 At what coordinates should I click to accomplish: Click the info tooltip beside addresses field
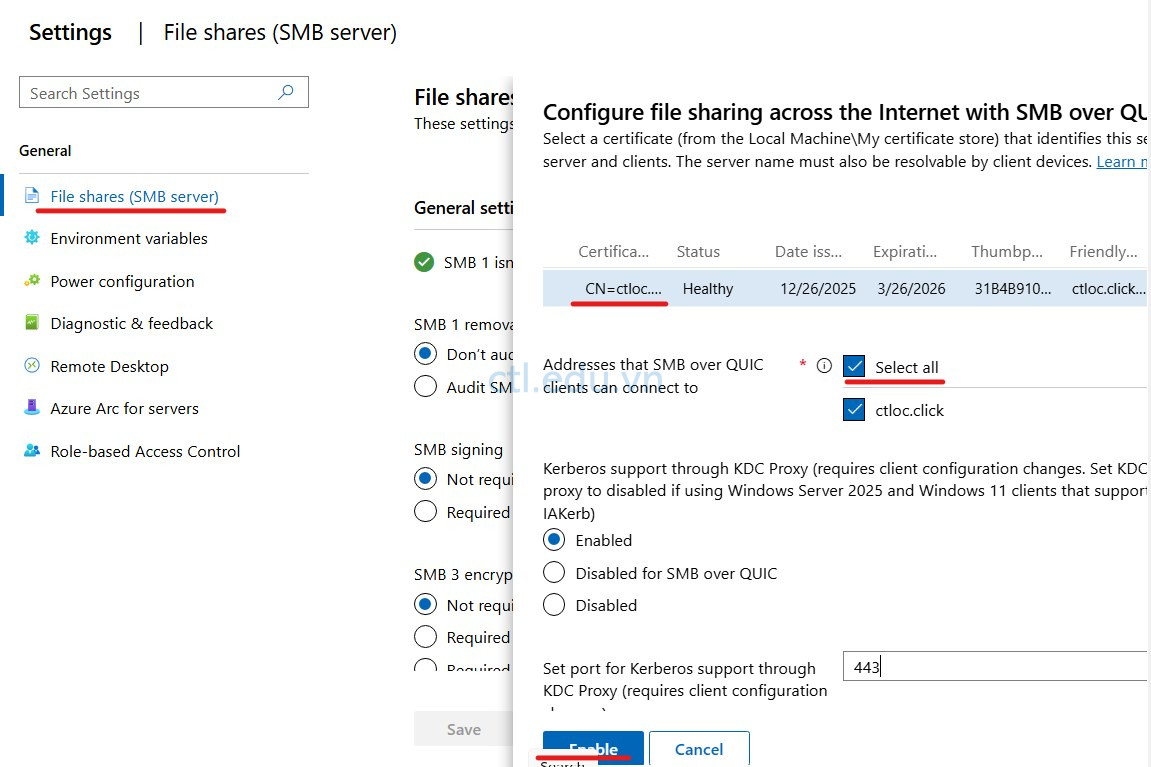(825, 365)
